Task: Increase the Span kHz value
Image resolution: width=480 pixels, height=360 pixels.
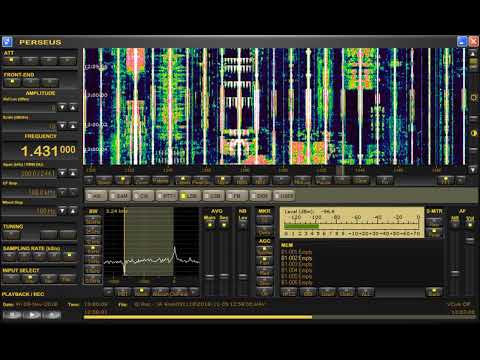Action: (x=73, y=173)
